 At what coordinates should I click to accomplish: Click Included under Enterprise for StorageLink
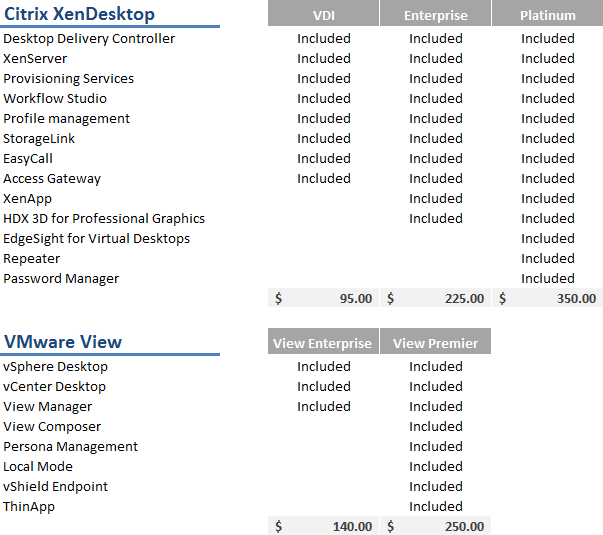click(436, 138)
